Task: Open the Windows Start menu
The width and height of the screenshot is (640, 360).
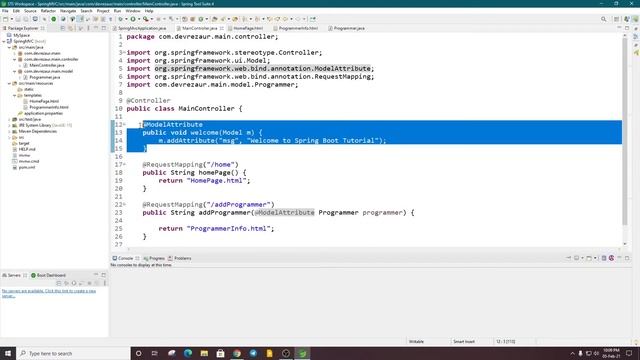Action: point(8,353)
